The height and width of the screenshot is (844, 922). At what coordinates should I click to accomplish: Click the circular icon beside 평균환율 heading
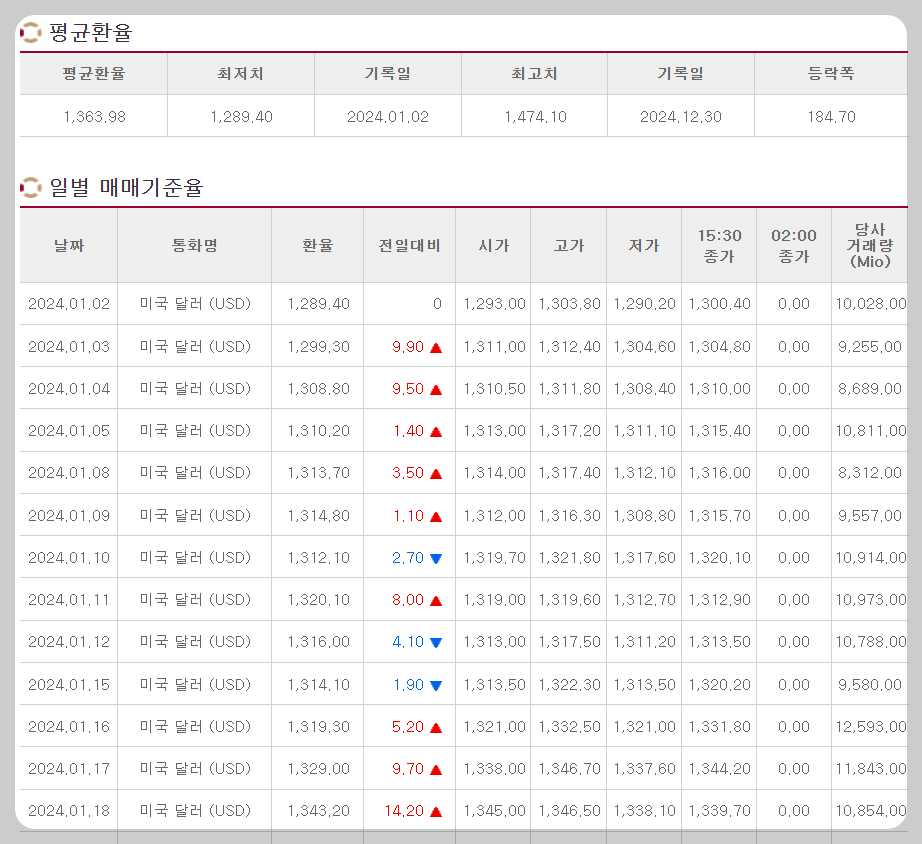pos(31,32)
